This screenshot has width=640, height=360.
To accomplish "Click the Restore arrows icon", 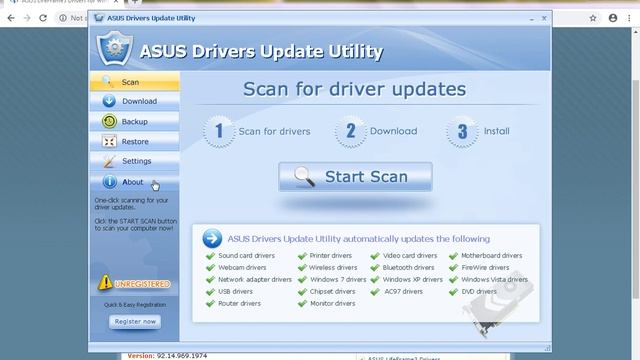I will click(x=109, y=142).
